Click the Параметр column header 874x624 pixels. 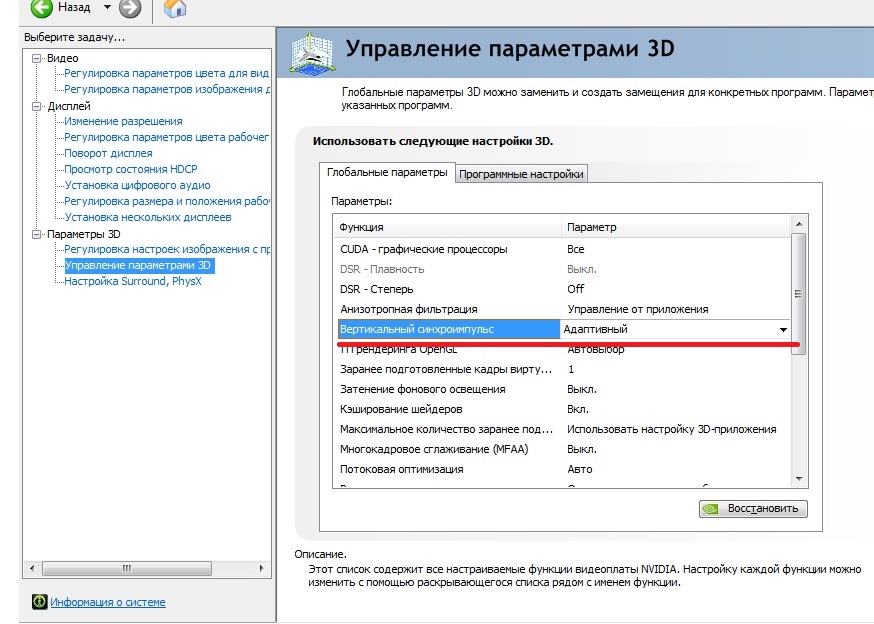coord(676,227)
